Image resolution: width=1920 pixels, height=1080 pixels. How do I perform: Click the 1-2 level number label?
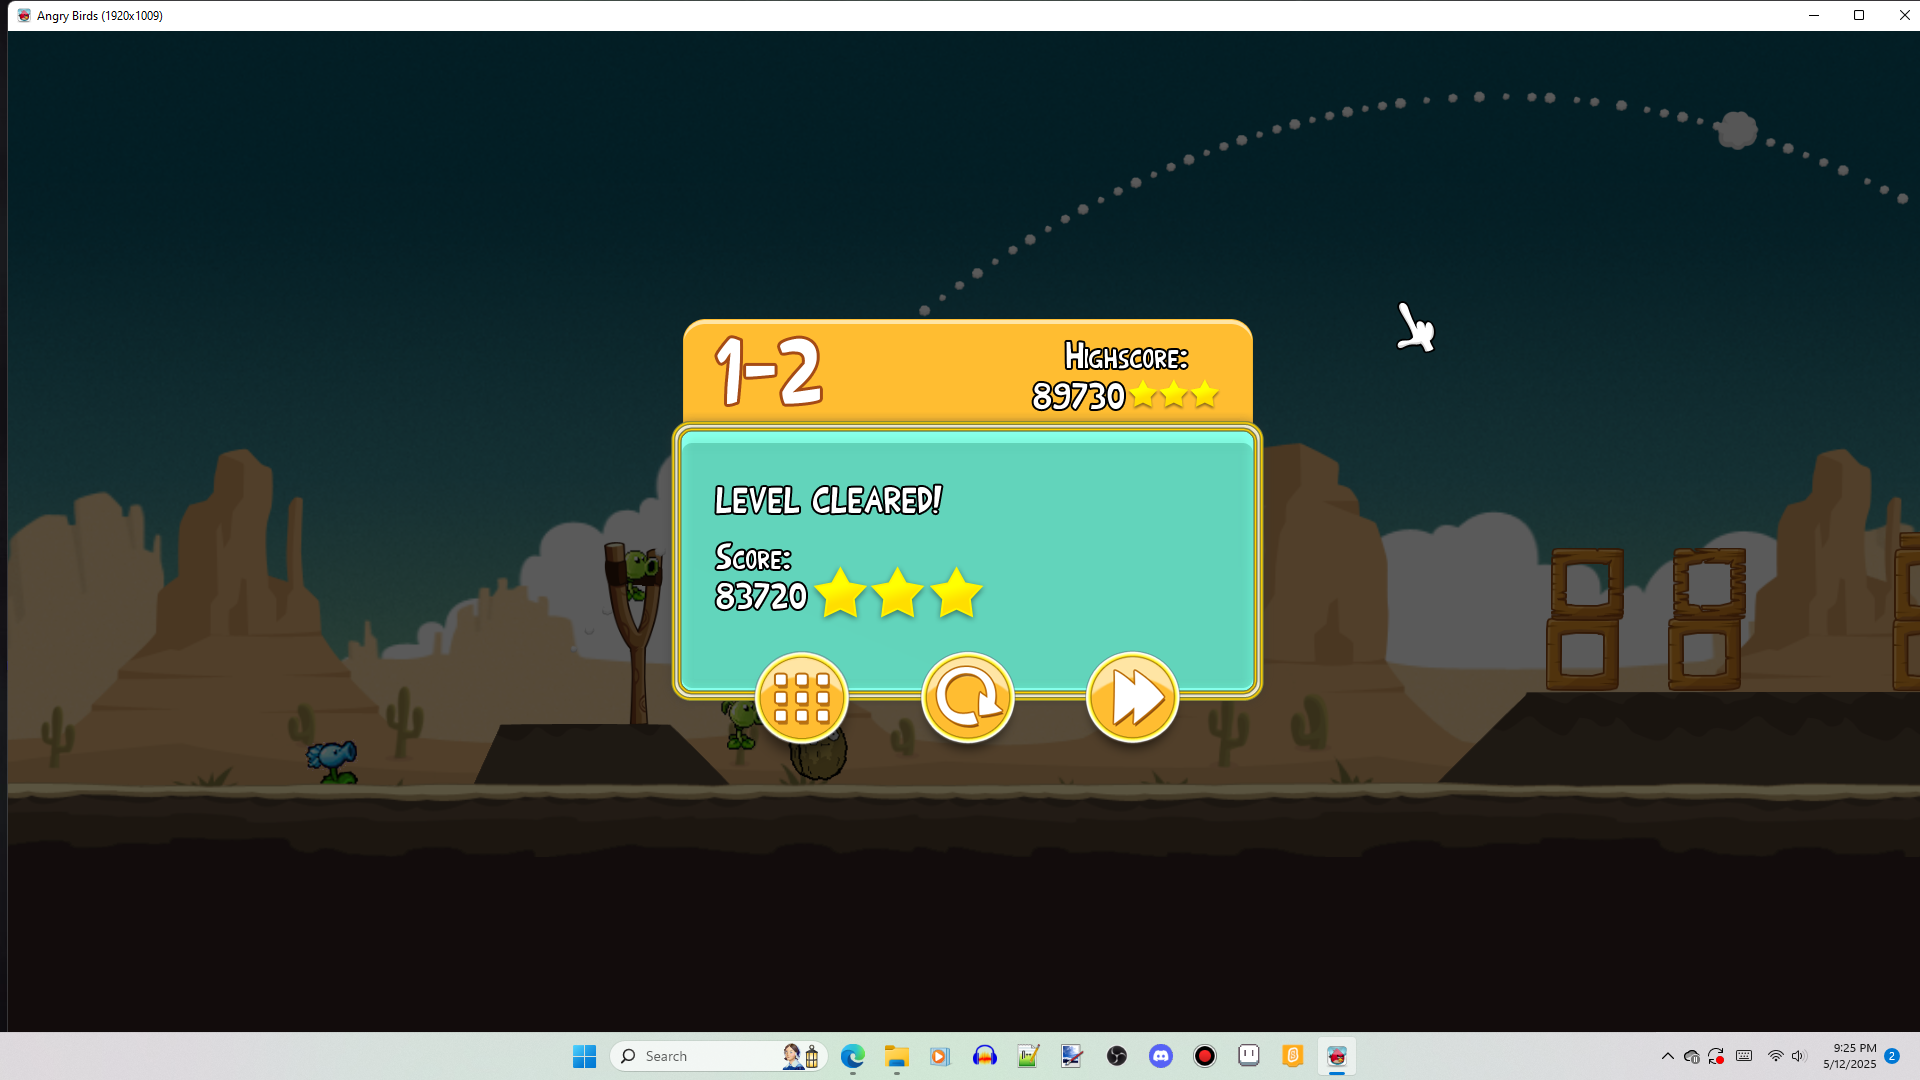(x=769, y=371)
